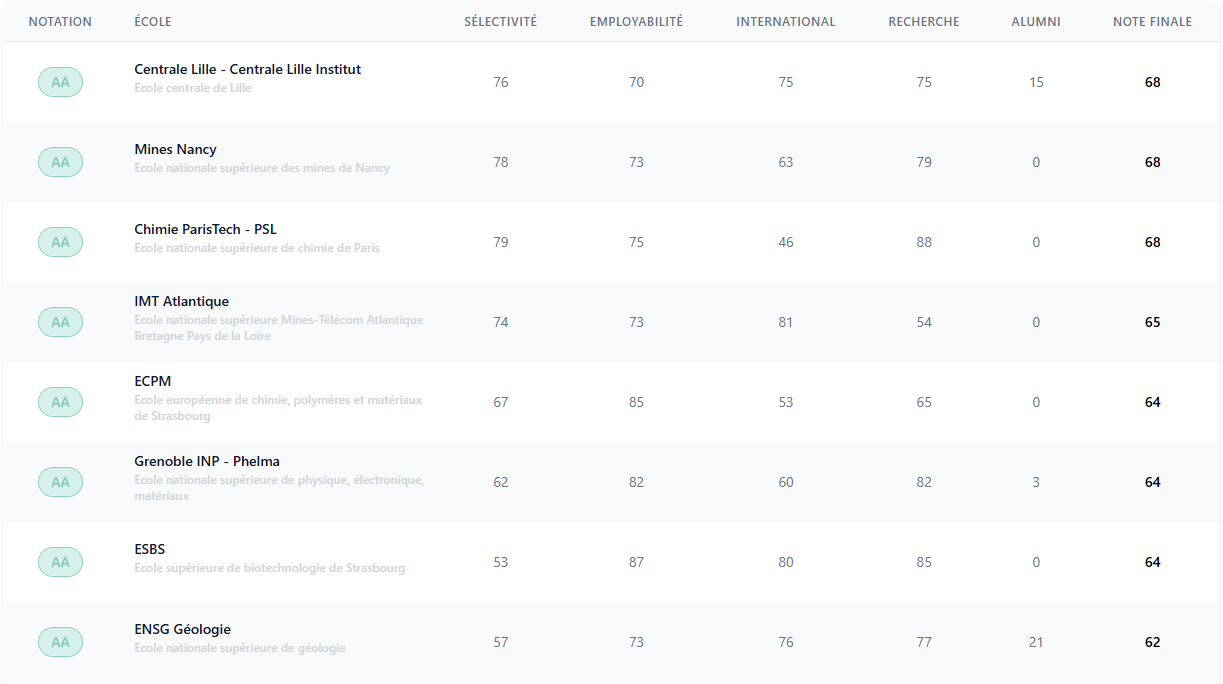Screen dimensions: 1223x684
Task: Open the Mines Nancy school name
Action: 175,149
